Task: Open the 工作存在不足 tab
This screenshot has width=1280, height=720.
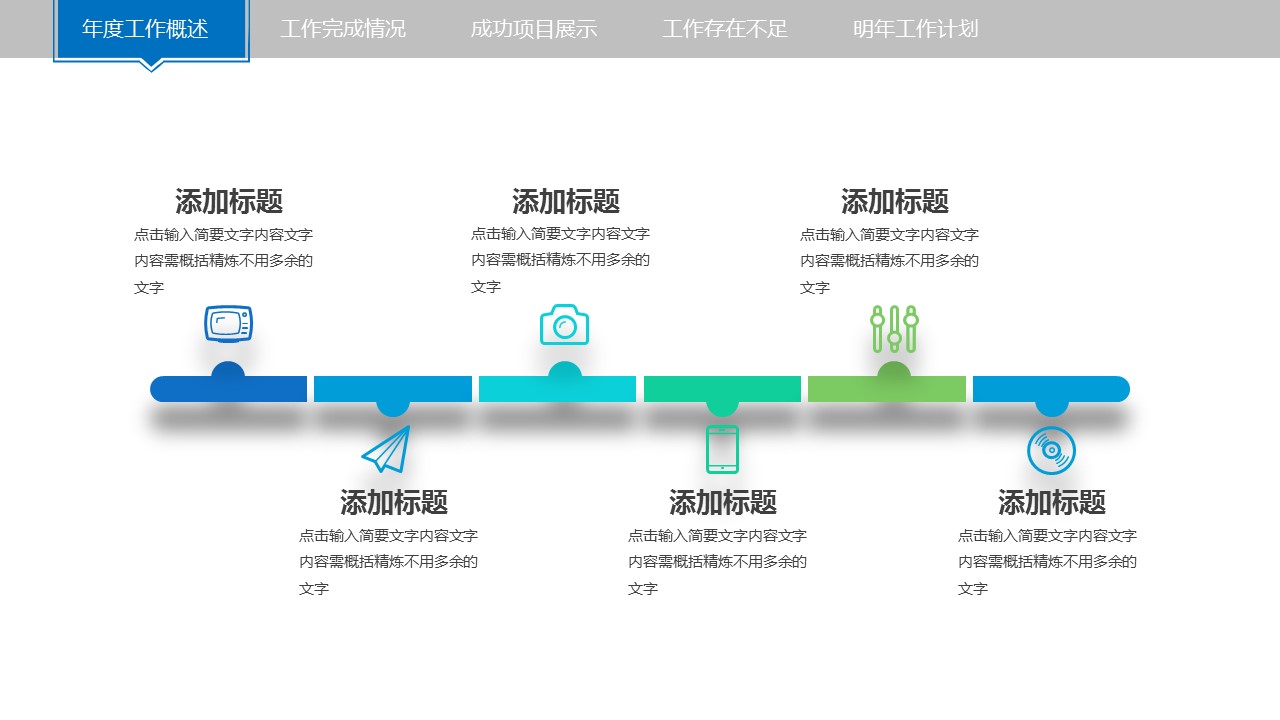Action: coord(725,29)
